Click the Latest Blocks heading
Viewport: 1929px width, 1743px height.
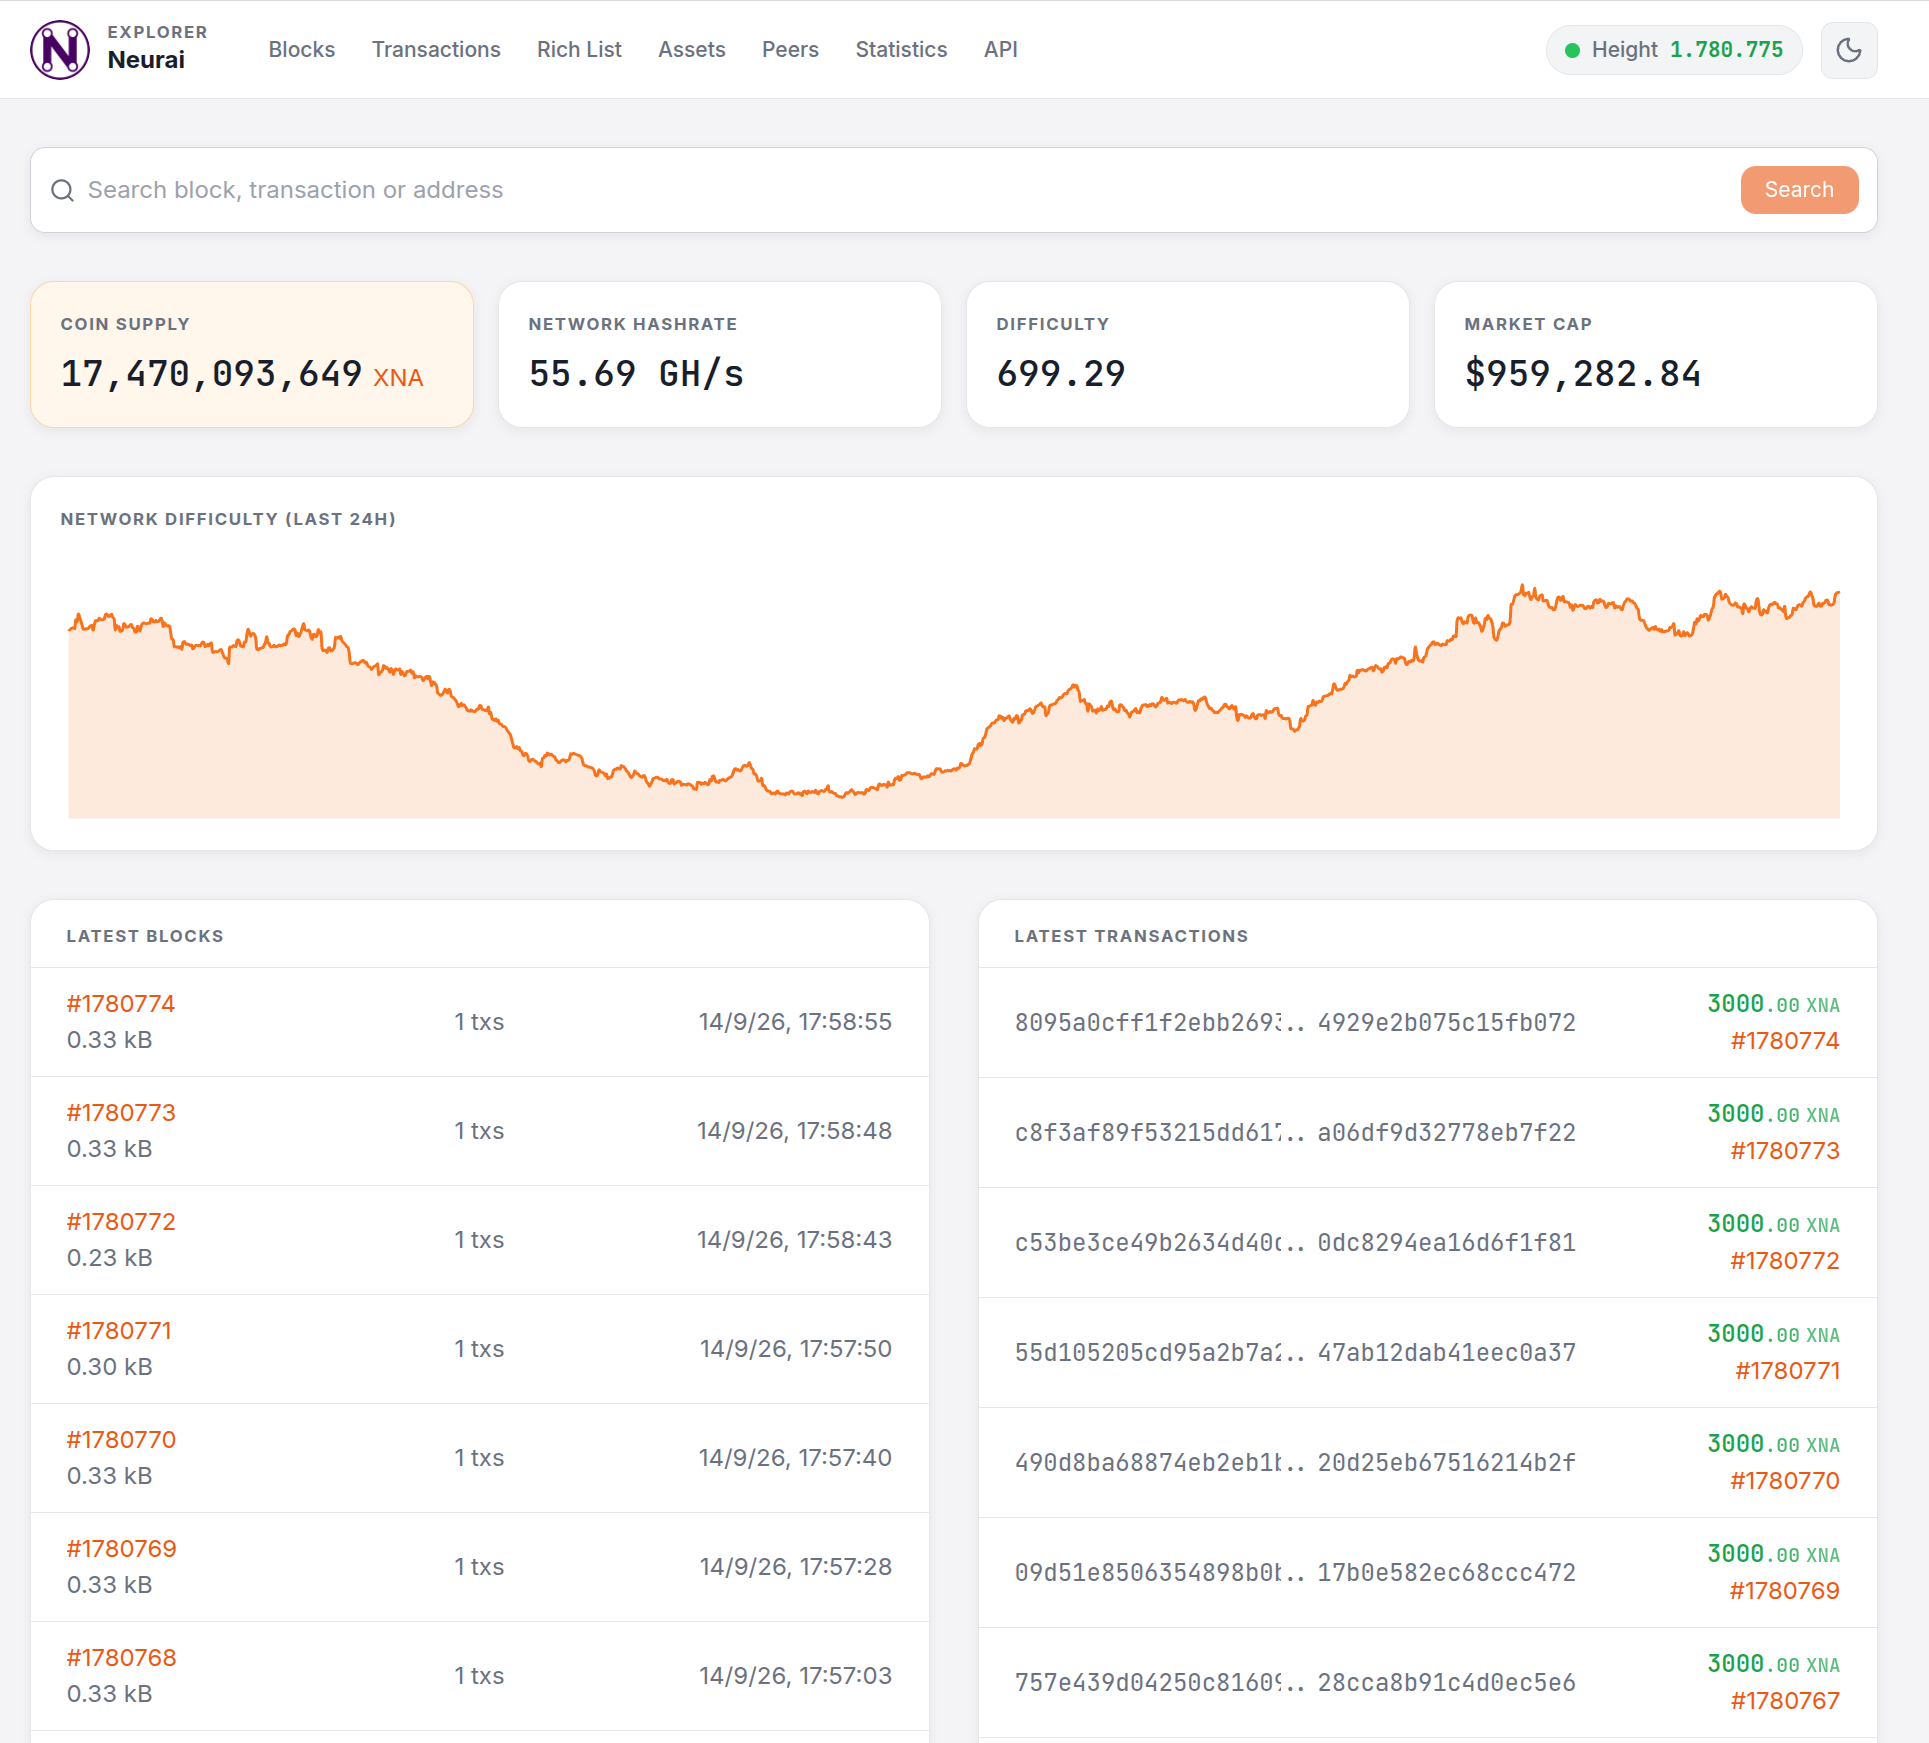click(x=145, y=936)
